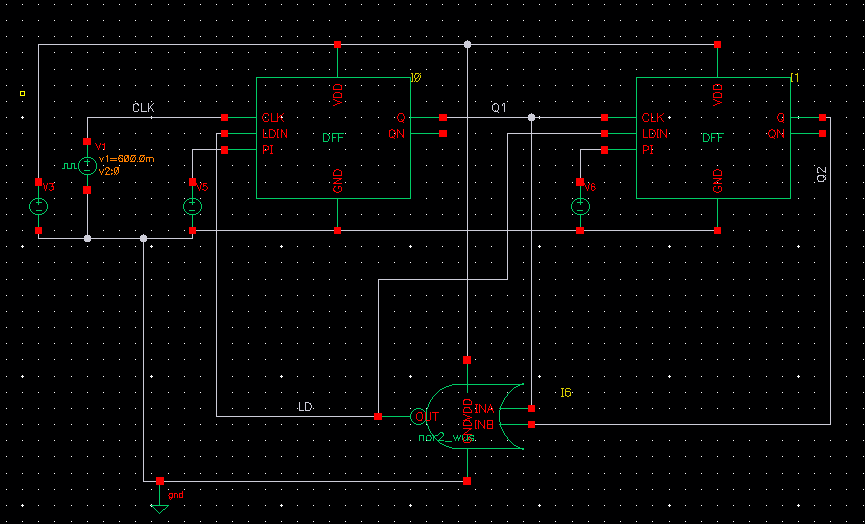
Task: Click the INA input terminal of NOR gate
Action: [x=531, y=409]
